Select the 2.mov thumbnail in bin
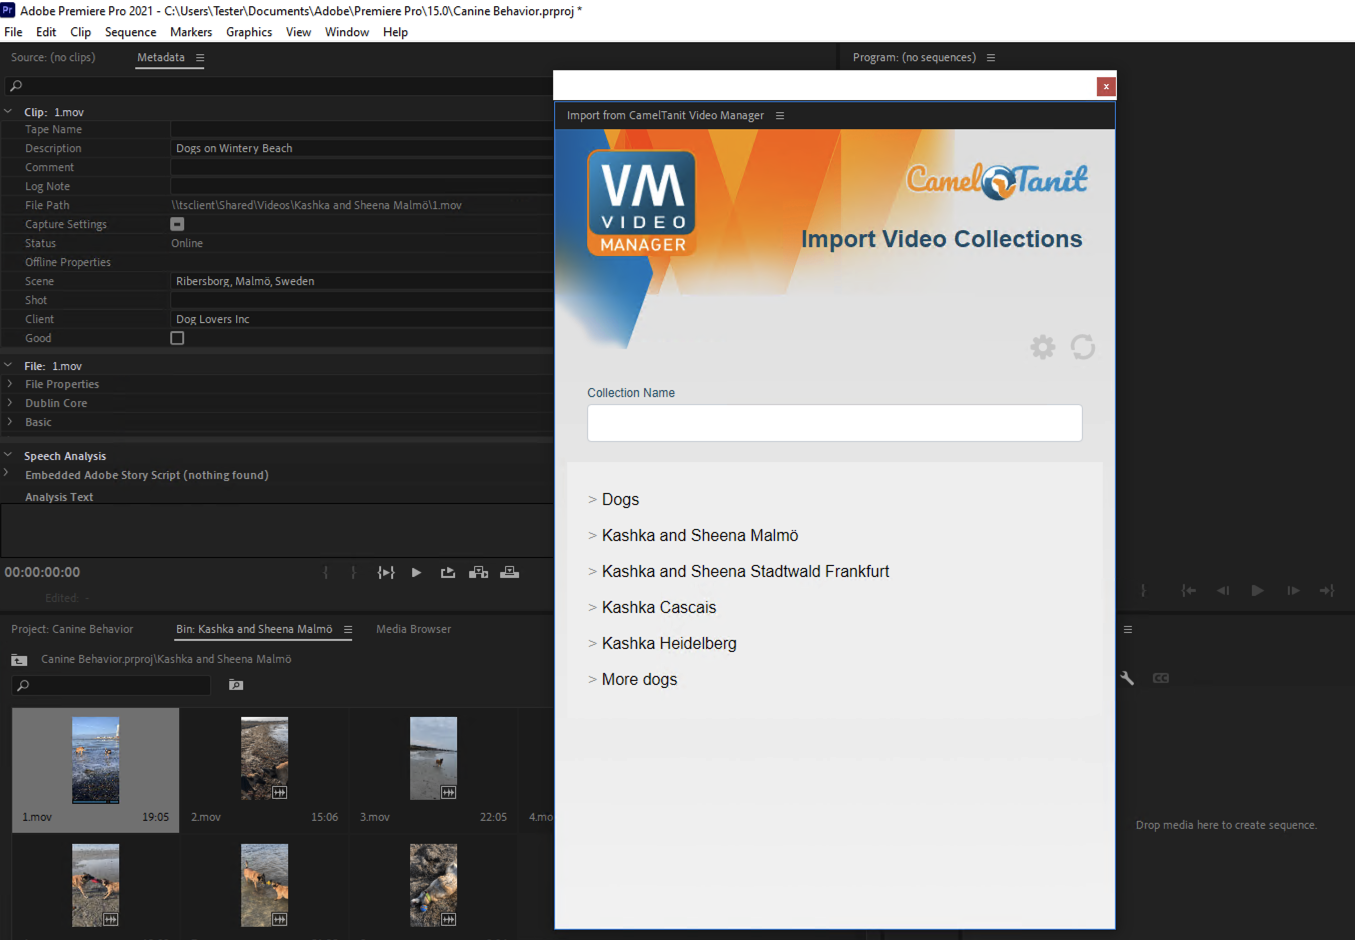 (x=264, y=758)
